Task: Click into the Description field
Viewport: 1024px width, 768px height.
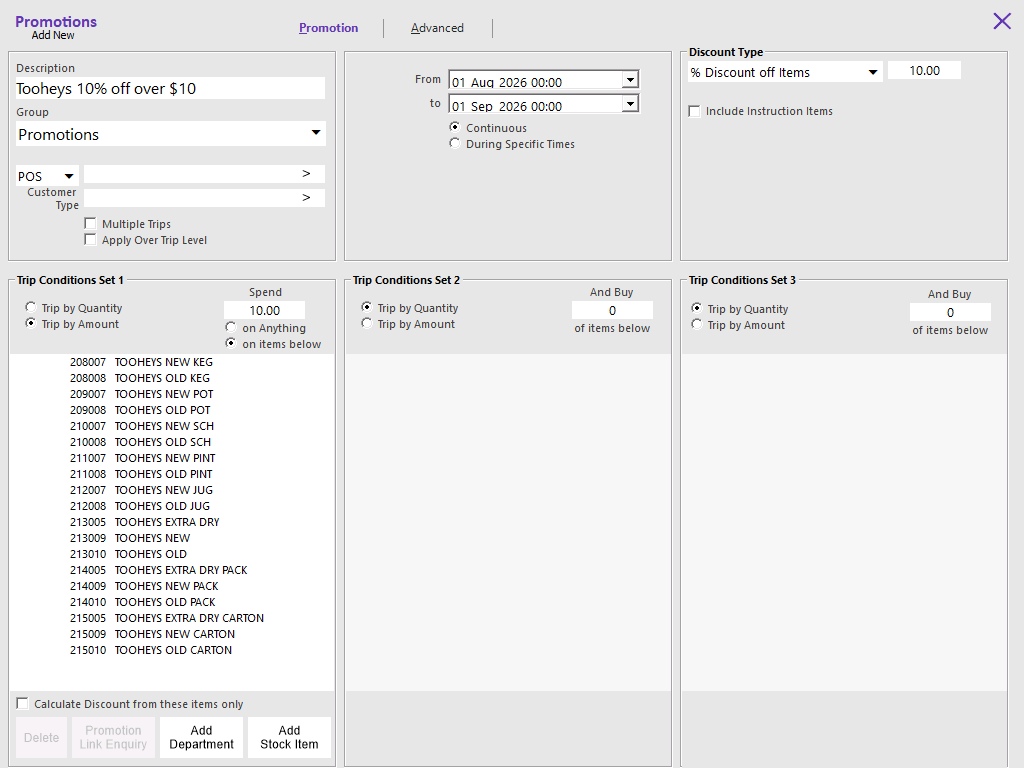Action: click(170, 88)
